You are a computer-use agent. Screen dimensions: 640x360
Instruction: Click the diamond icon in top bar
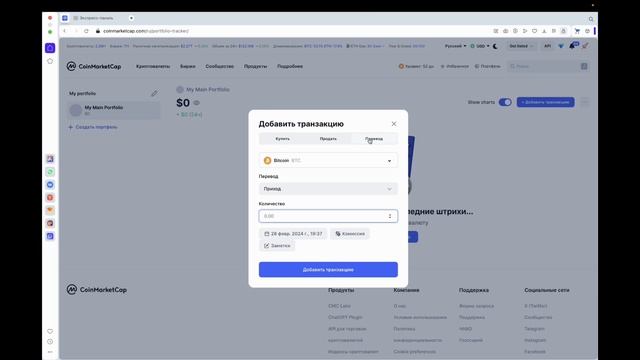pos(561,46)
